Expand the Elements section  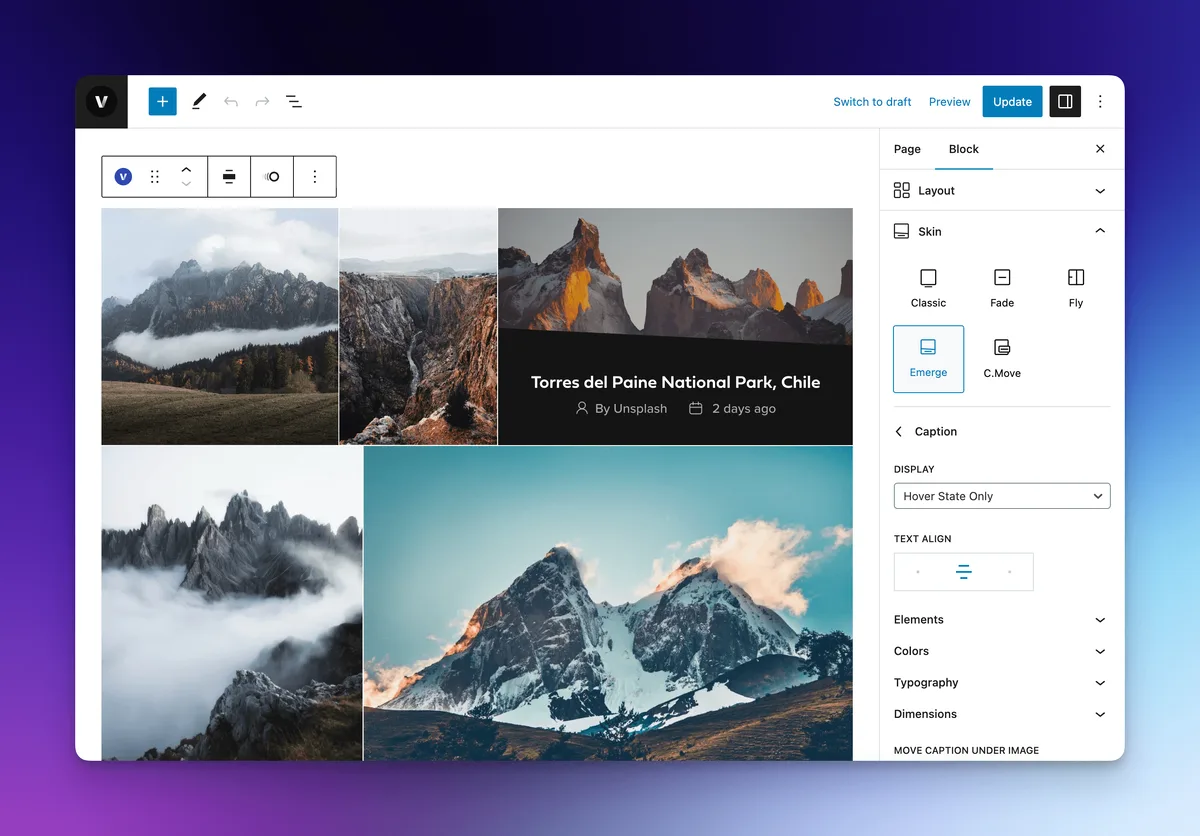(x=1002, y=620)
